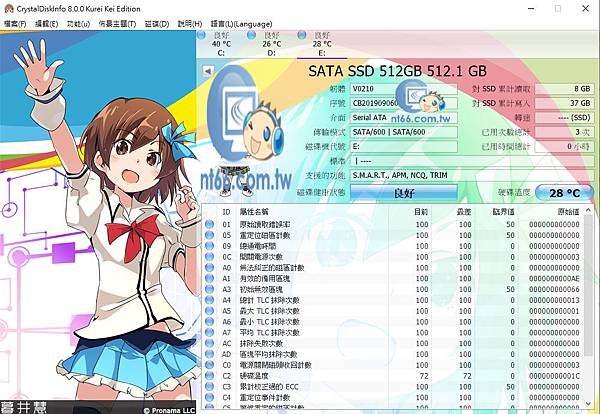
Task: Click the firmware field showing V0210
Action: pos(404,89)
